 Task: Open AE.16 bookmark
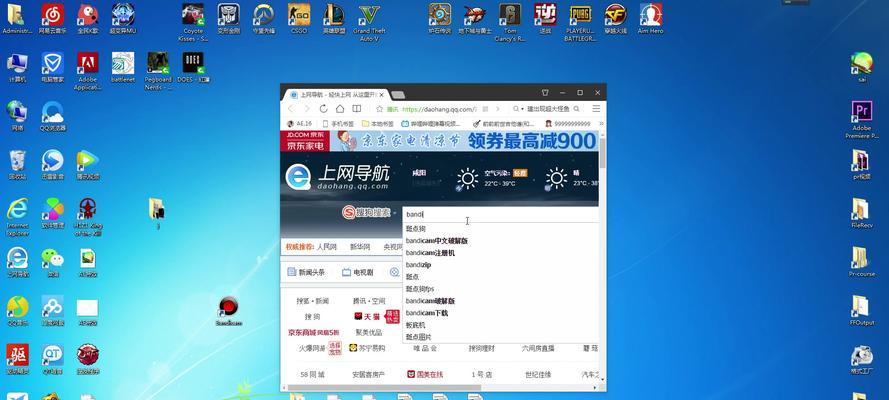pyautogui.click(x=300, y=124)
